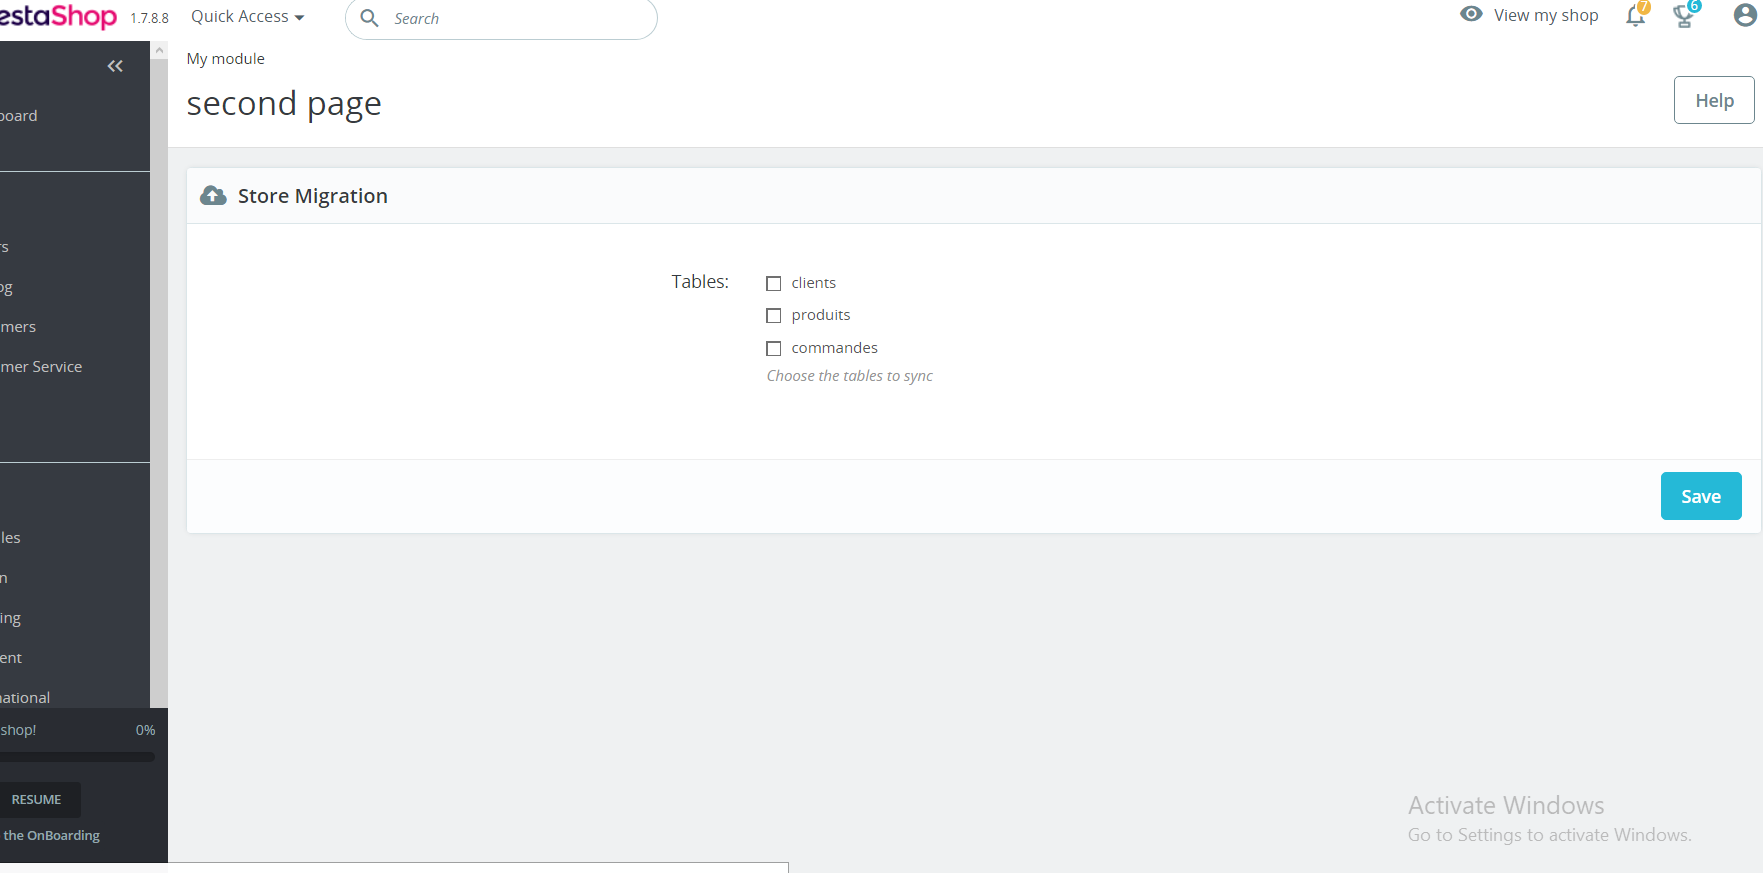Click the Choose the tables to sync hint
Viewport: 1763px width, 873px height.
[x=850, y=376]
